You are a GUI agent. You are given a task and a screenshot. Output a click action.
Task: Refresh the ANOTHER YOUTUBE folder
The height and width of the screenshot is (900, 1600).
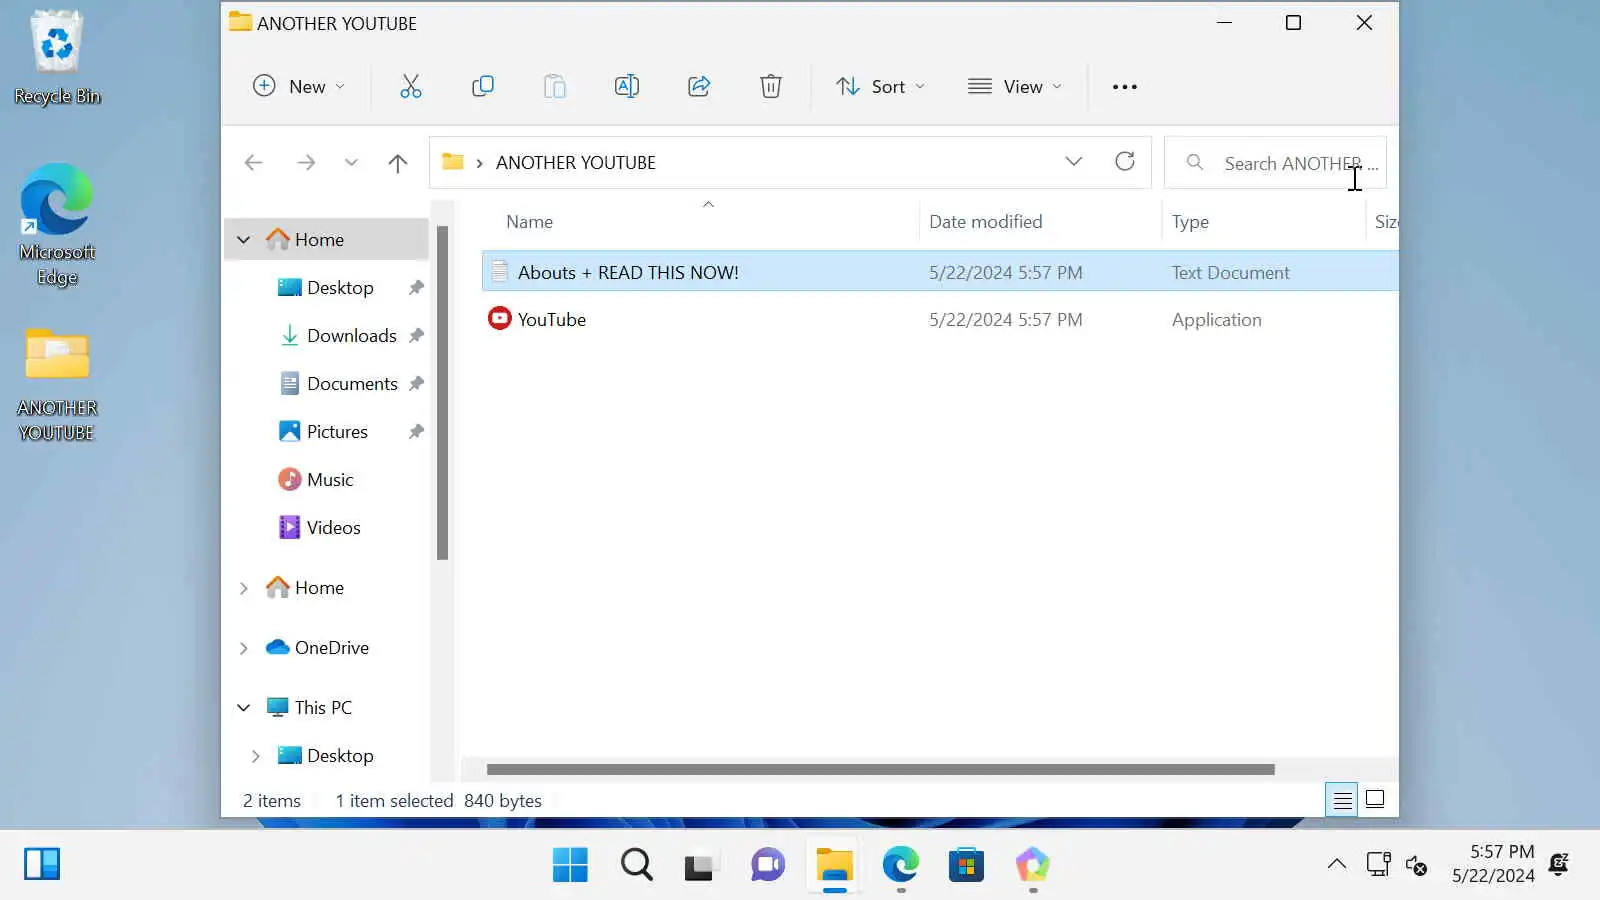tap(1125, 161)
